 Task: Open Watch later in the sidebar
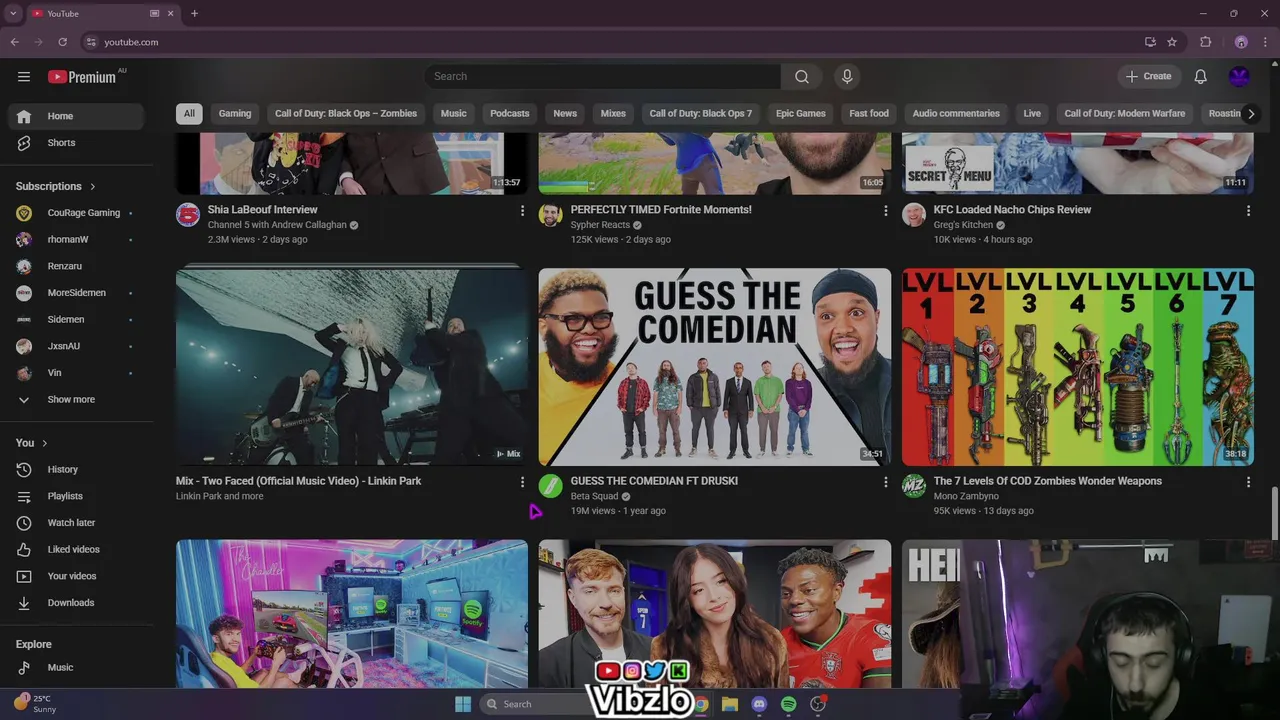(x=76, y=523)
